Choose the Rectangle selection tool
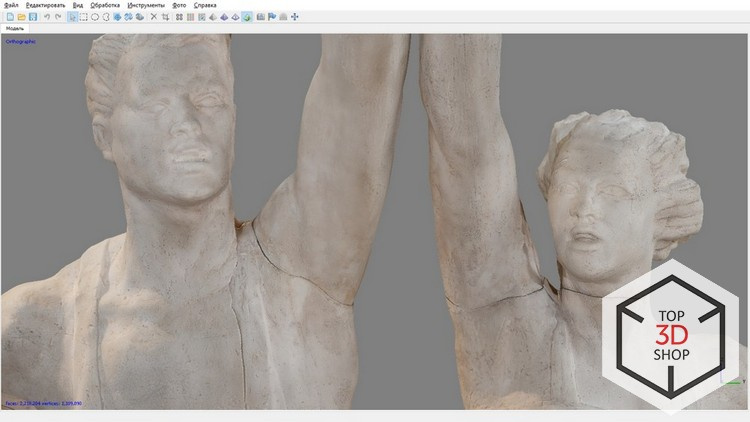Image resolution: width=750 pixels, height=422 pixels. pos(83,17)
